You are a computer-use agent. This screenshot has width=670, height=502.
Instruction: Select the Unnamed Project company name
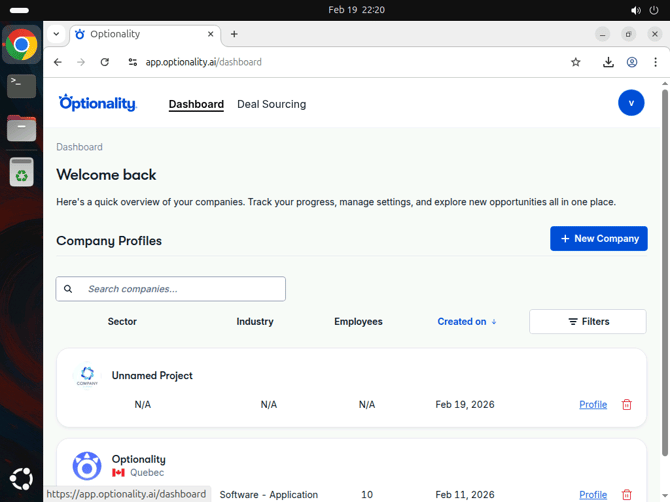pos(152,376)
